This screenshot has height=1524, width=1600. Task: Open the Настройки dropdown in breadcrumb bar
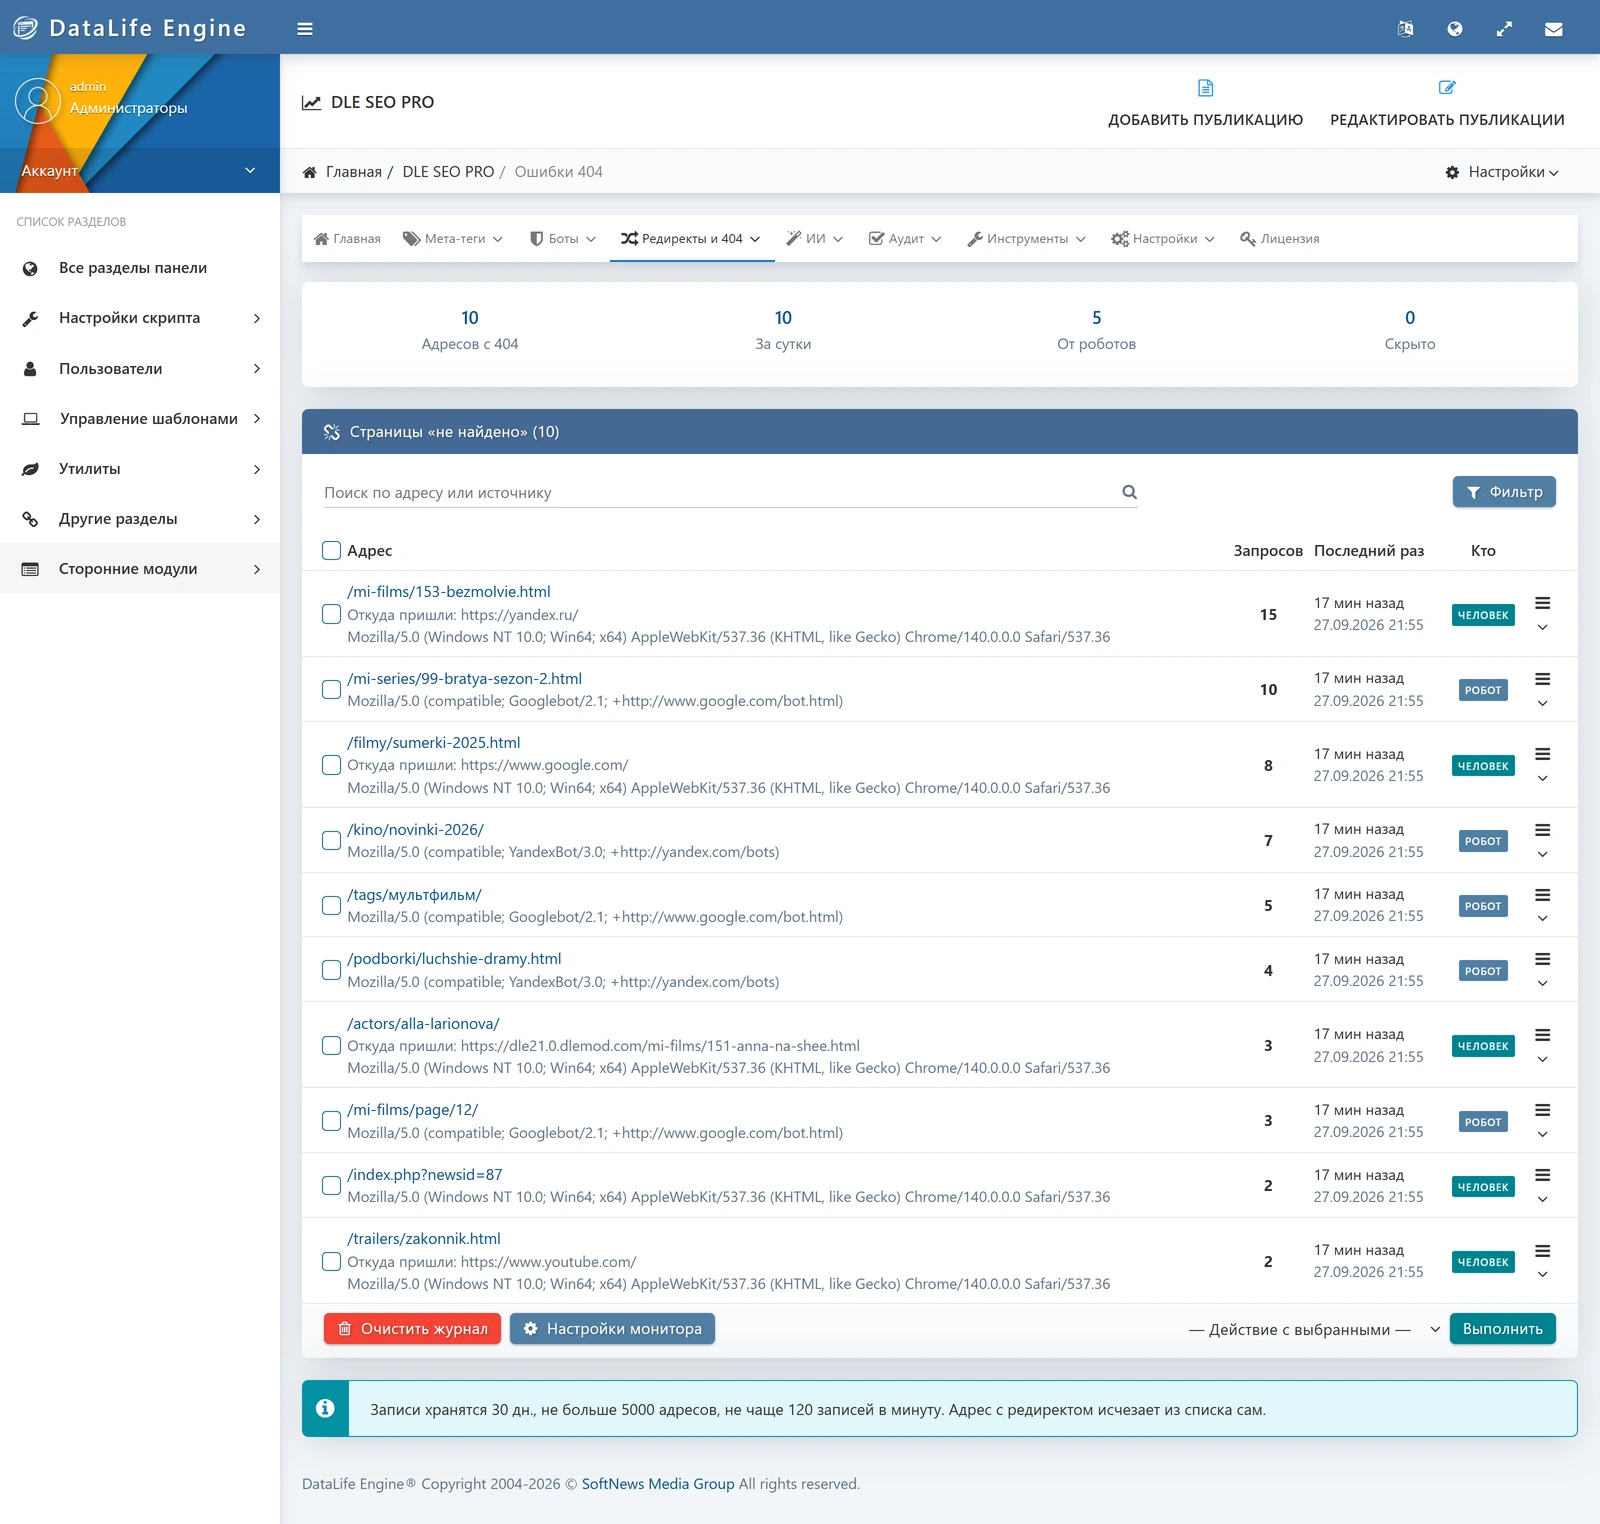(x=1502, y=172)
